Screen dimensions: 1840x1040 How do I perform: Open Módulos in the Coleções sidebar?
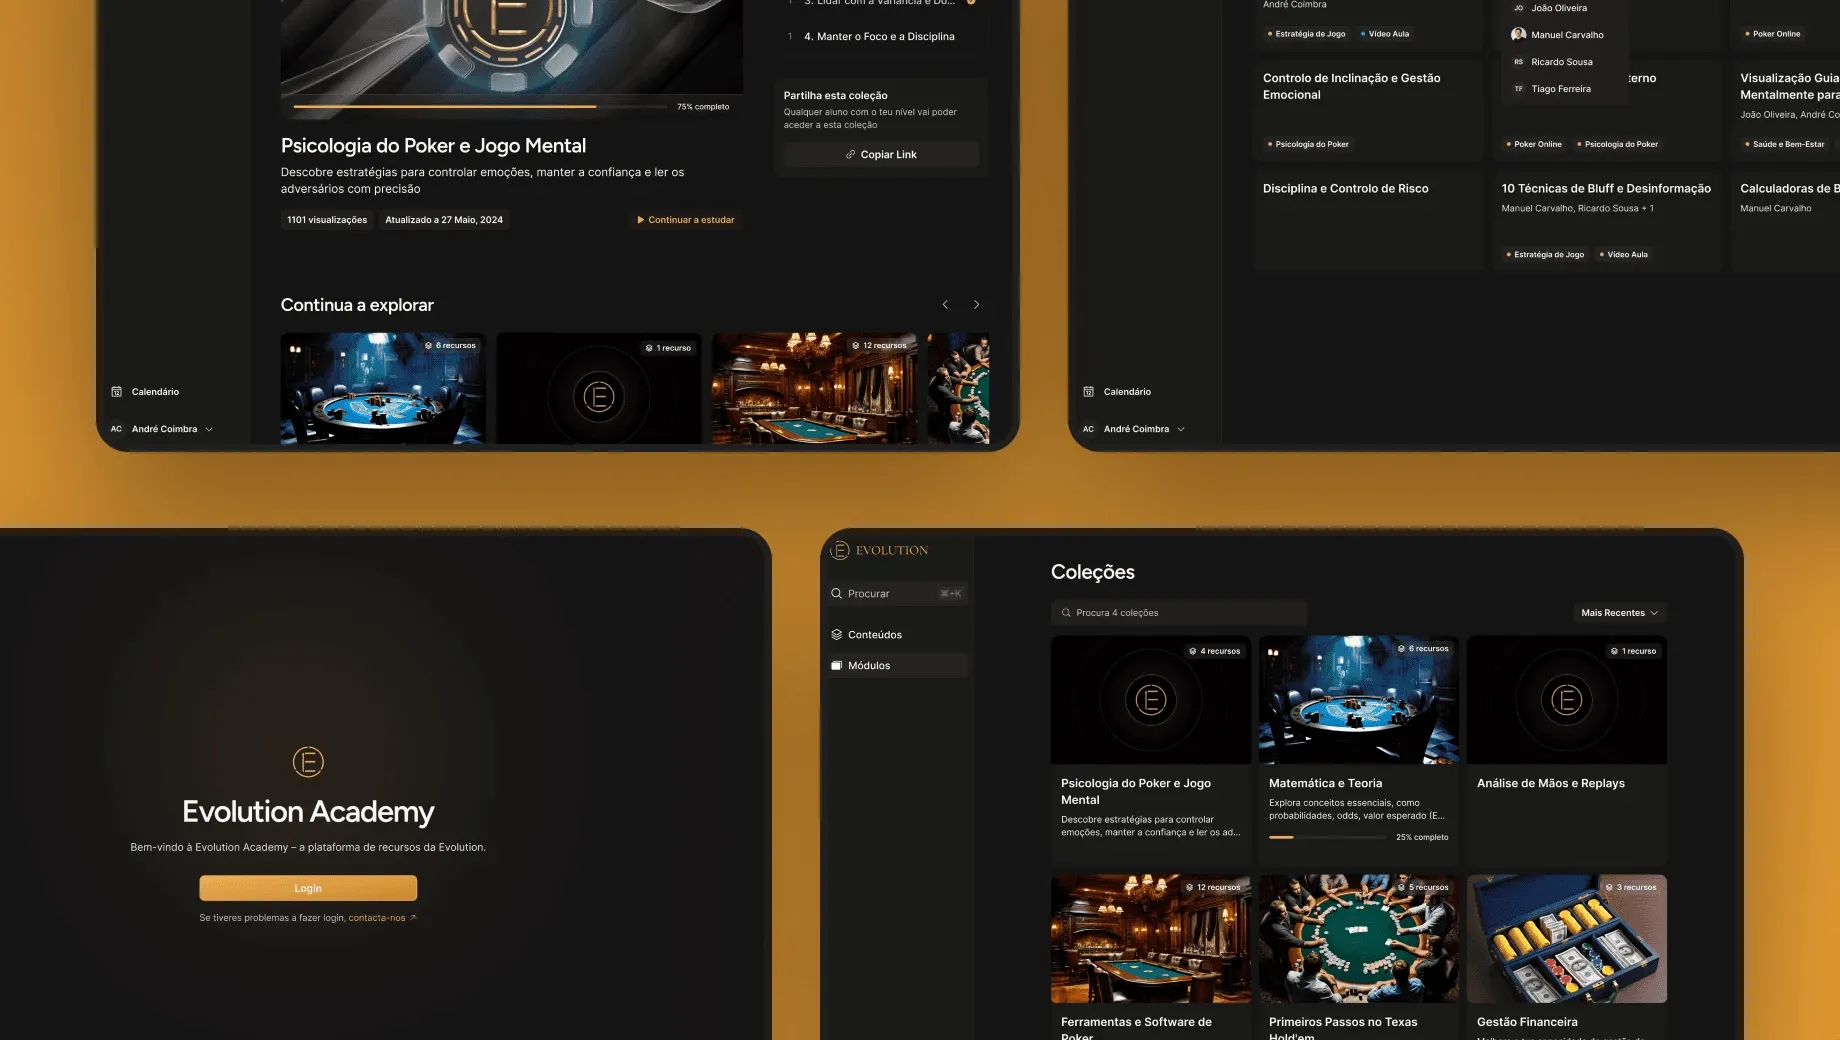click(898, 666)
